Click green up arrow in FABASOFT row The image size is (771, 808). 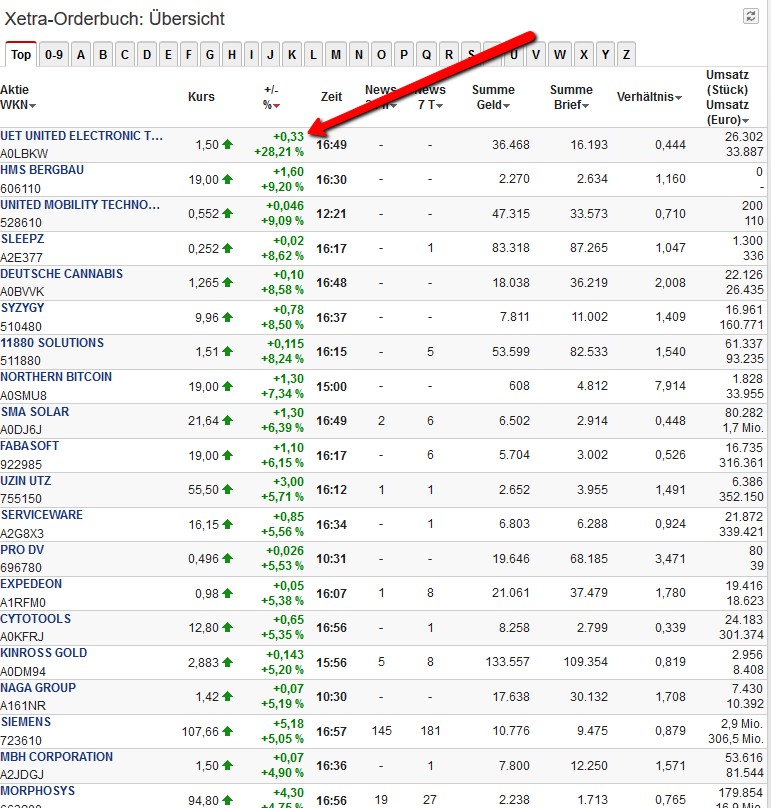pos(228,456)
